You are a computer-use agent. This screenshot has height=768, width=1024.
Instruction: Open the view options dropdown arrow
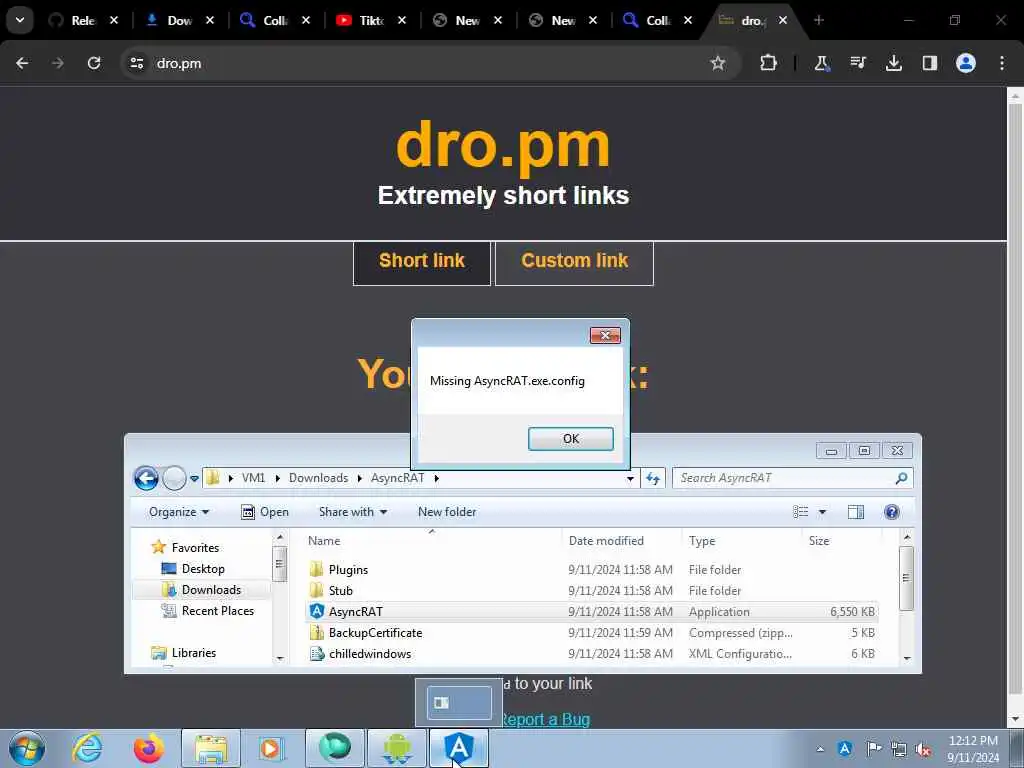[822, 512]
